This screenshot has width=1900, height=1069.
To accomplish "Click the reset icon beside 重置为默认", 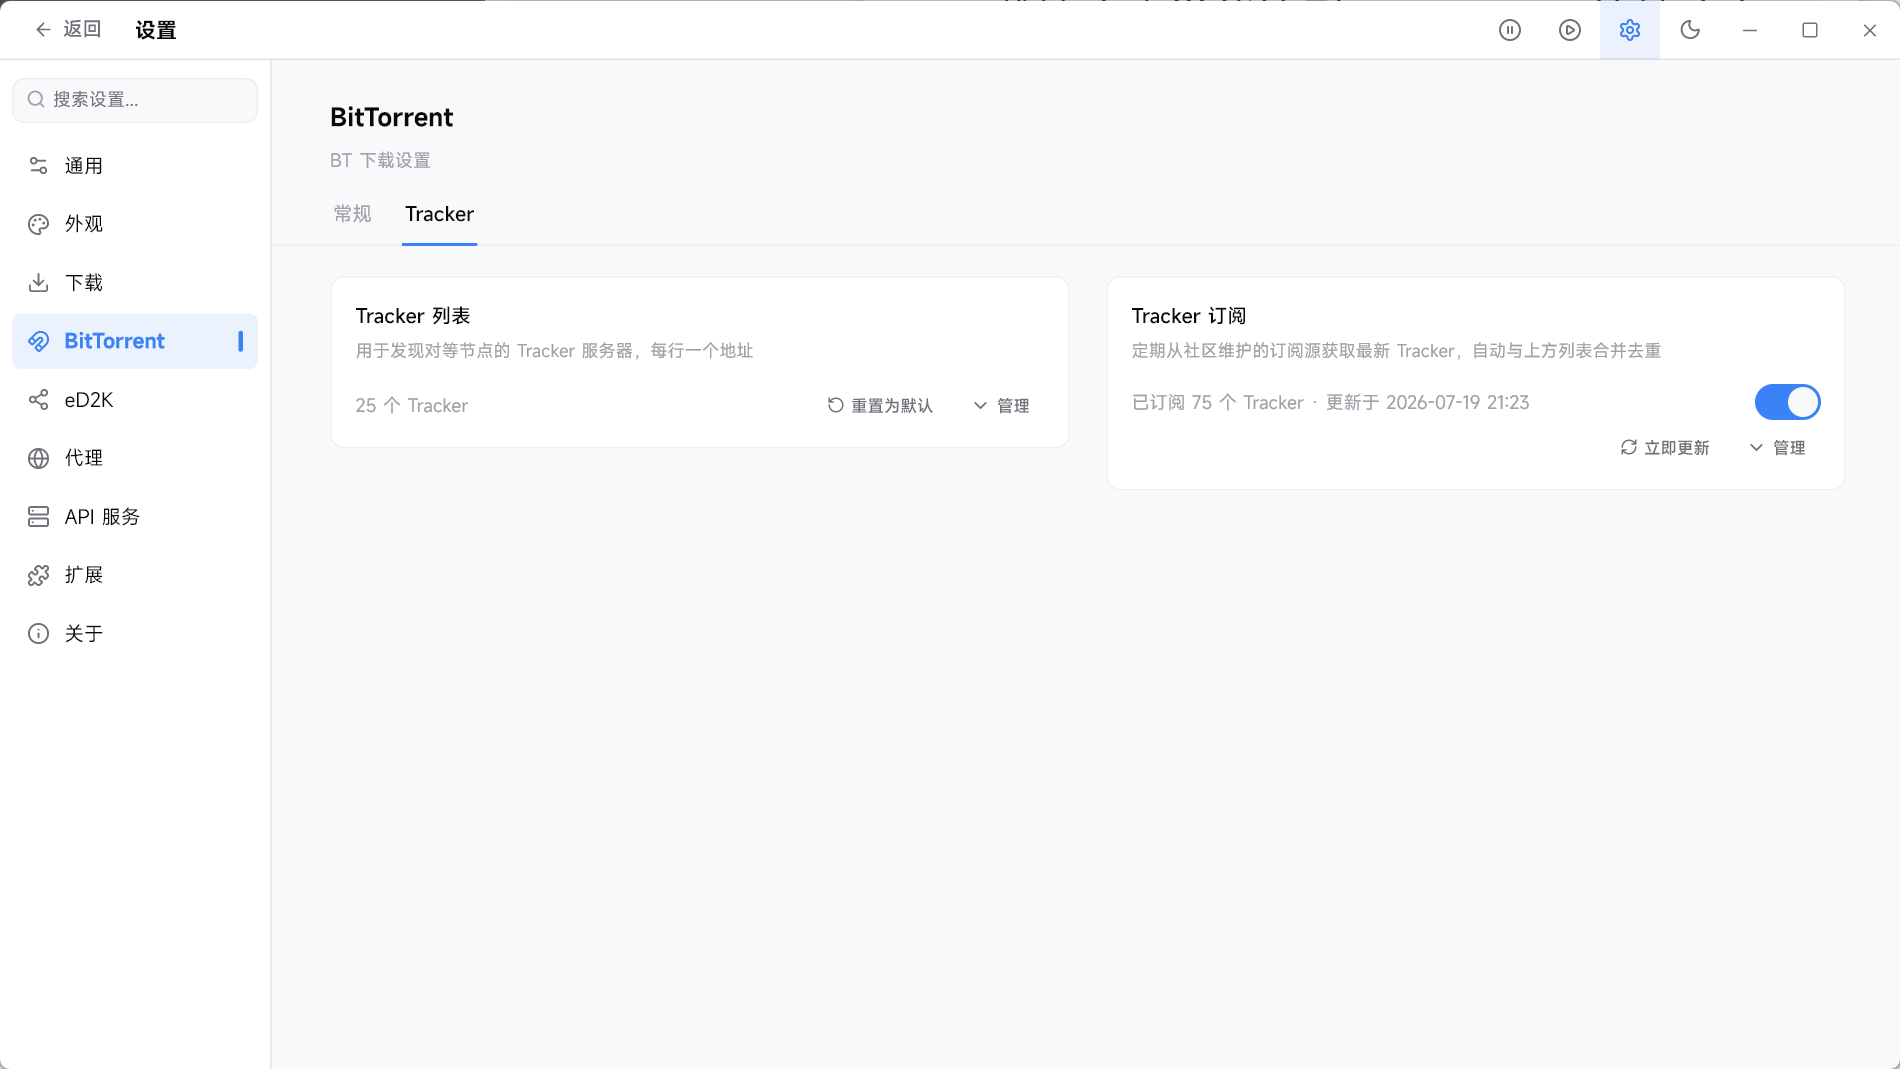I will (836, 405).
